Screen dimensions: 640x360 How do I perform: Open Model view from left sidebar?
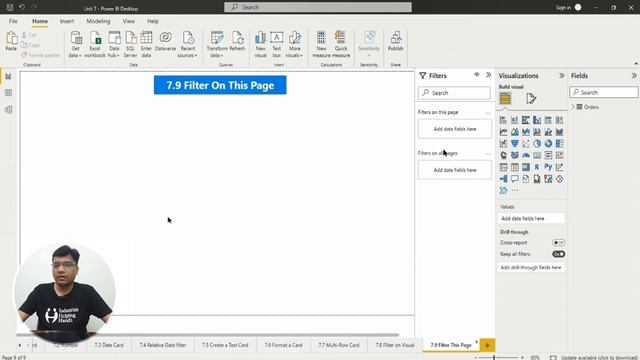[x=8, y=109]
